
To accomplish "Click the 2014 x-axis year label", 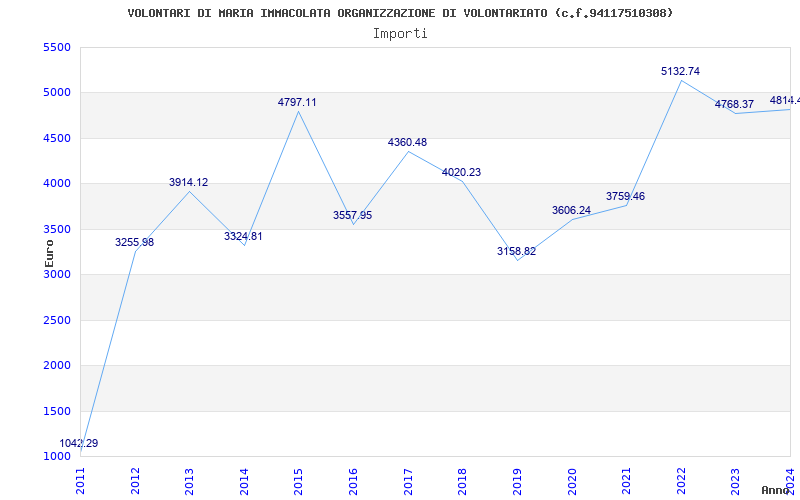I will (244, 481).
